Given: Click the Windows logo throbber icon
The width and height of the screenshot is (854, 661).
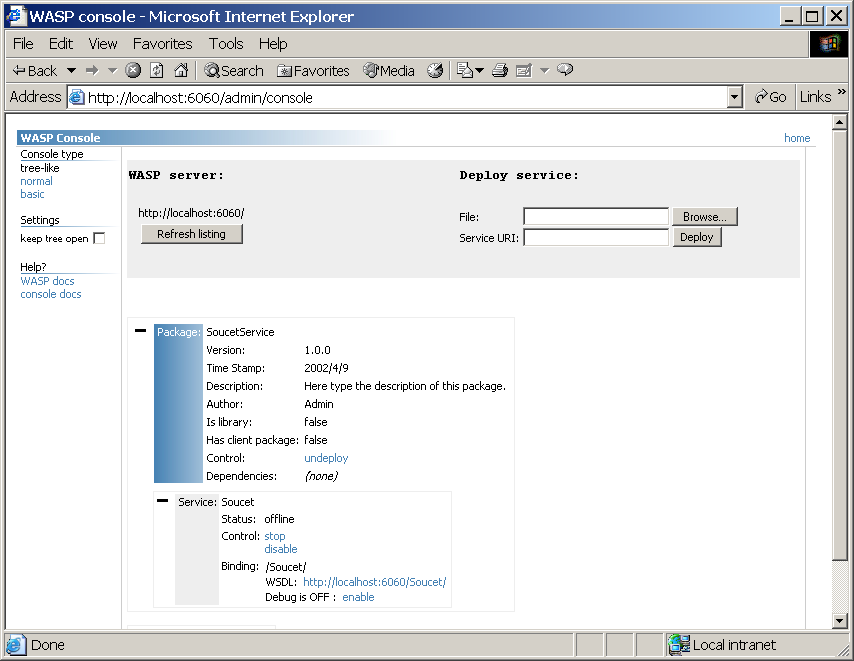Looking at the screenshot, I should coord(828,44).
